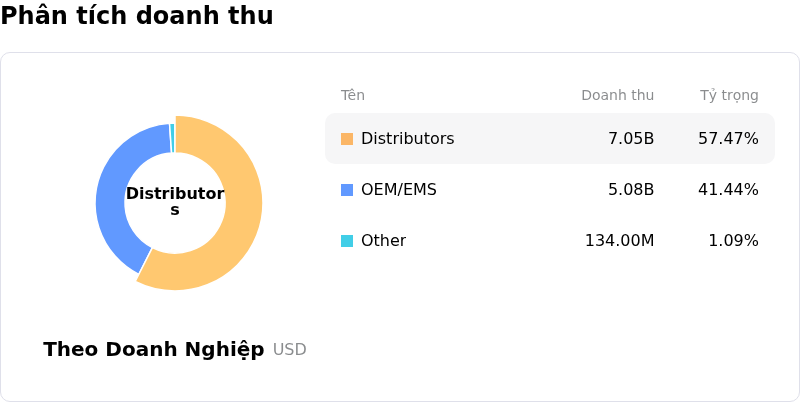Click the 134.00M revenue value

(619, 241)
